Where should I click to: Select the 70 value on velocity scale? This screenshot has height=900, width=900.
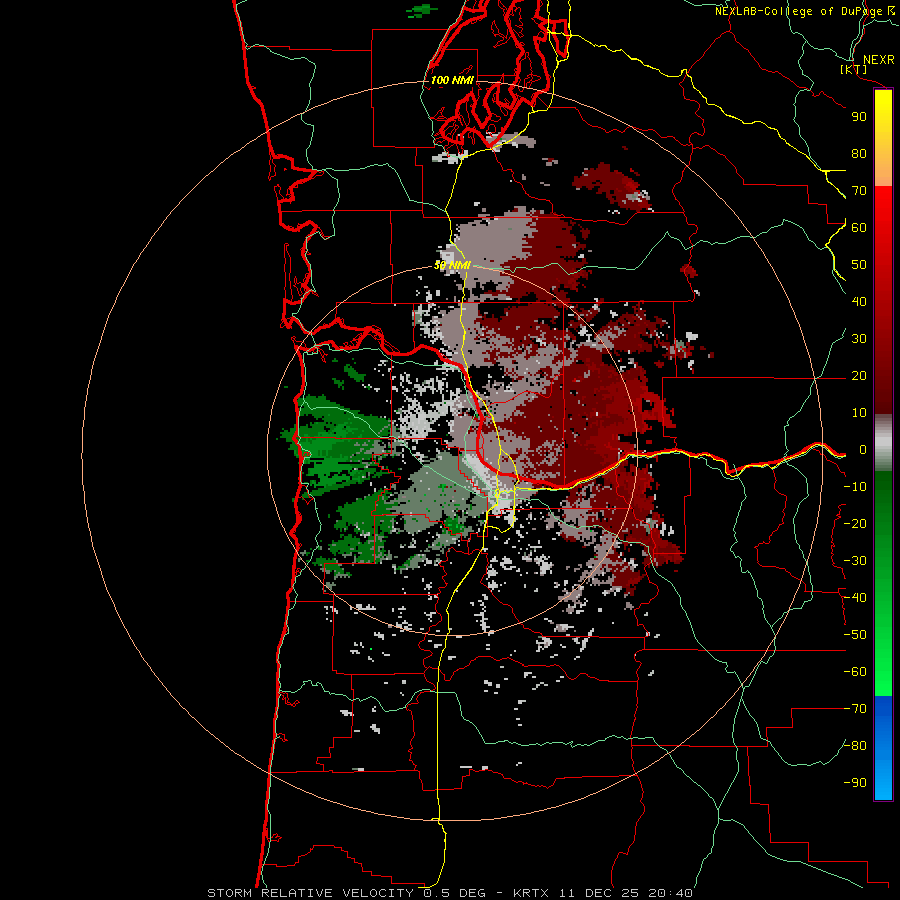[x=859, y=191]
